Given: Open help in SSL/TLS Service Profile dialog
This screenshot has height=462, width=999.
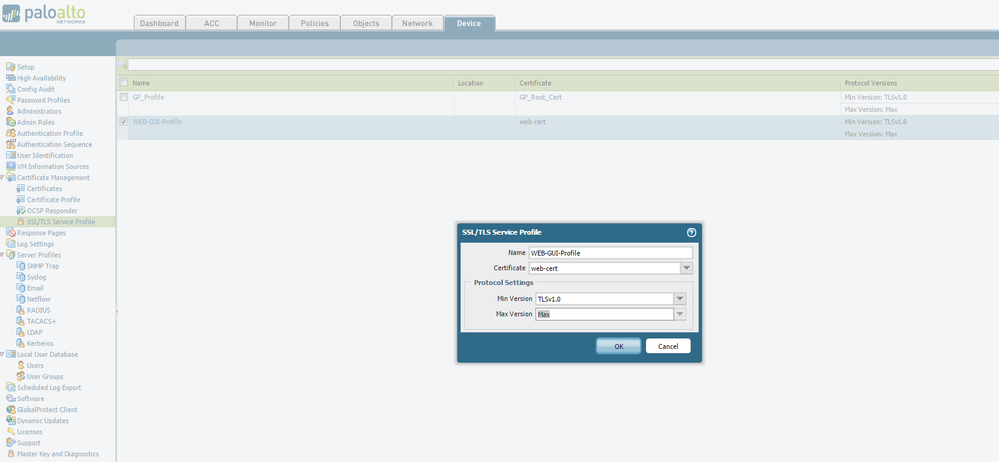Looking at the screenshot, I should [x=691, y=233].
